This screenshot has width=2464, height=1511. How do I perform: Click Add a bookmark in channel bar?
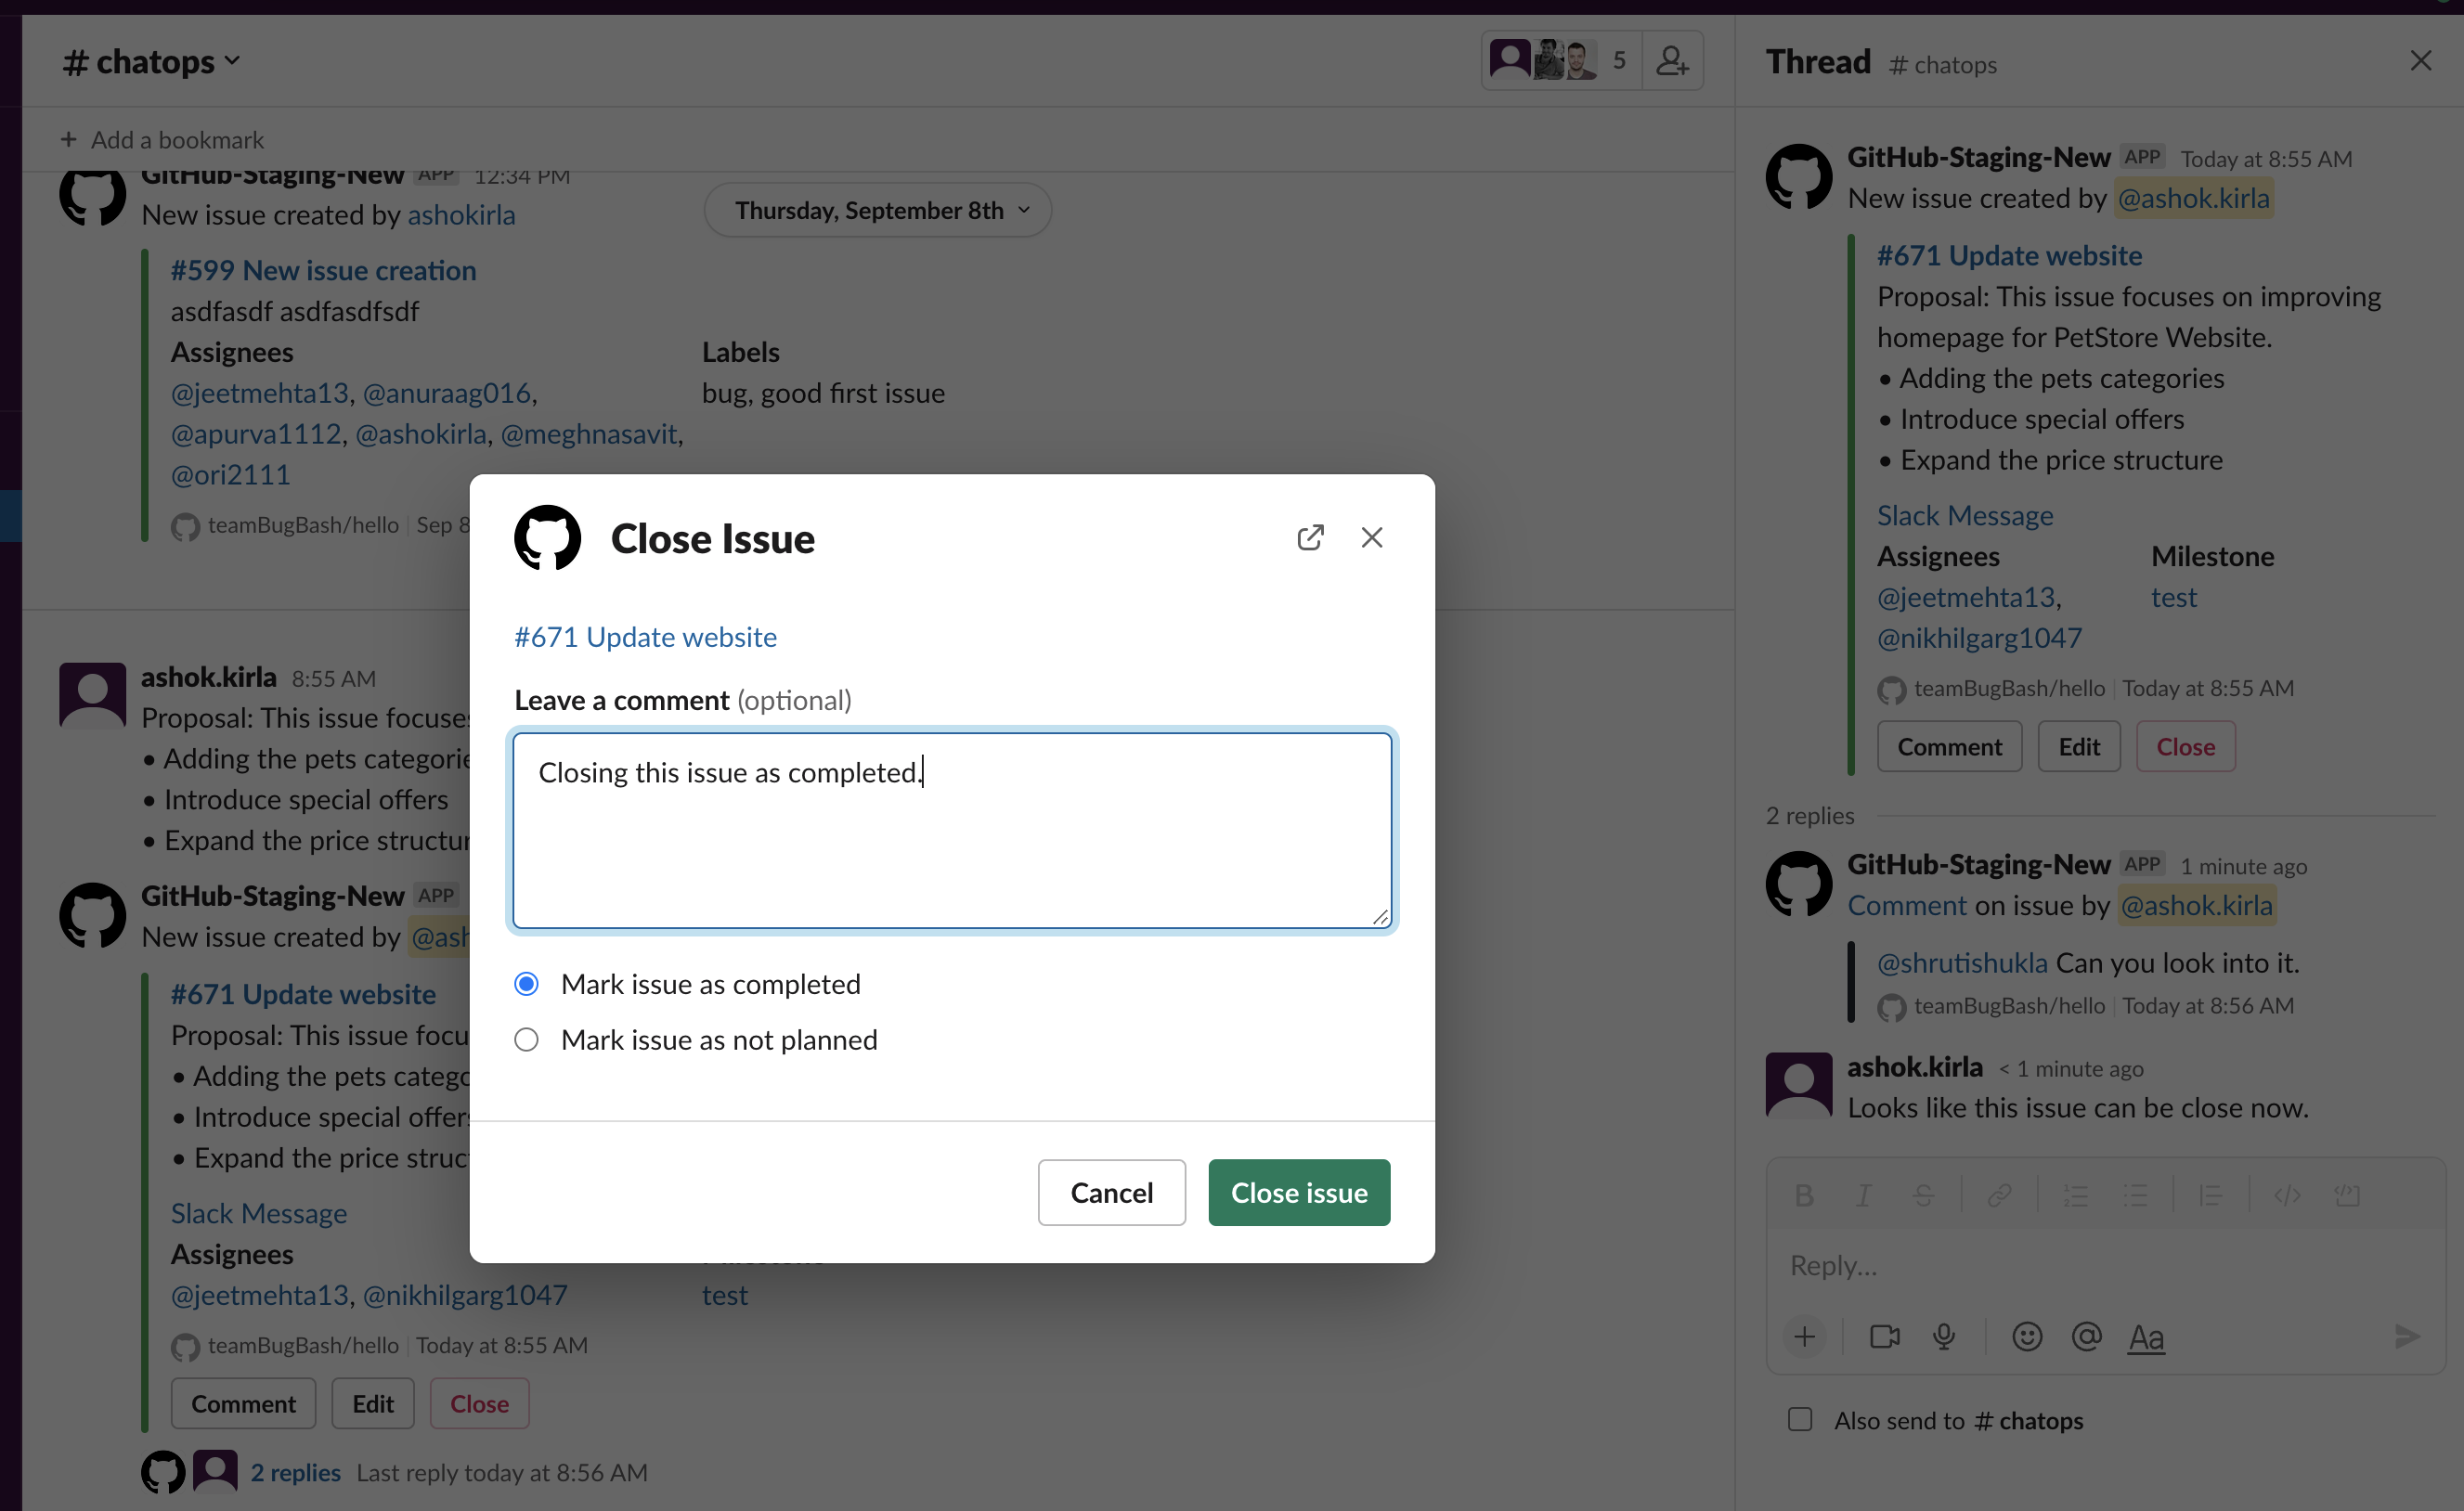(163, 140)
